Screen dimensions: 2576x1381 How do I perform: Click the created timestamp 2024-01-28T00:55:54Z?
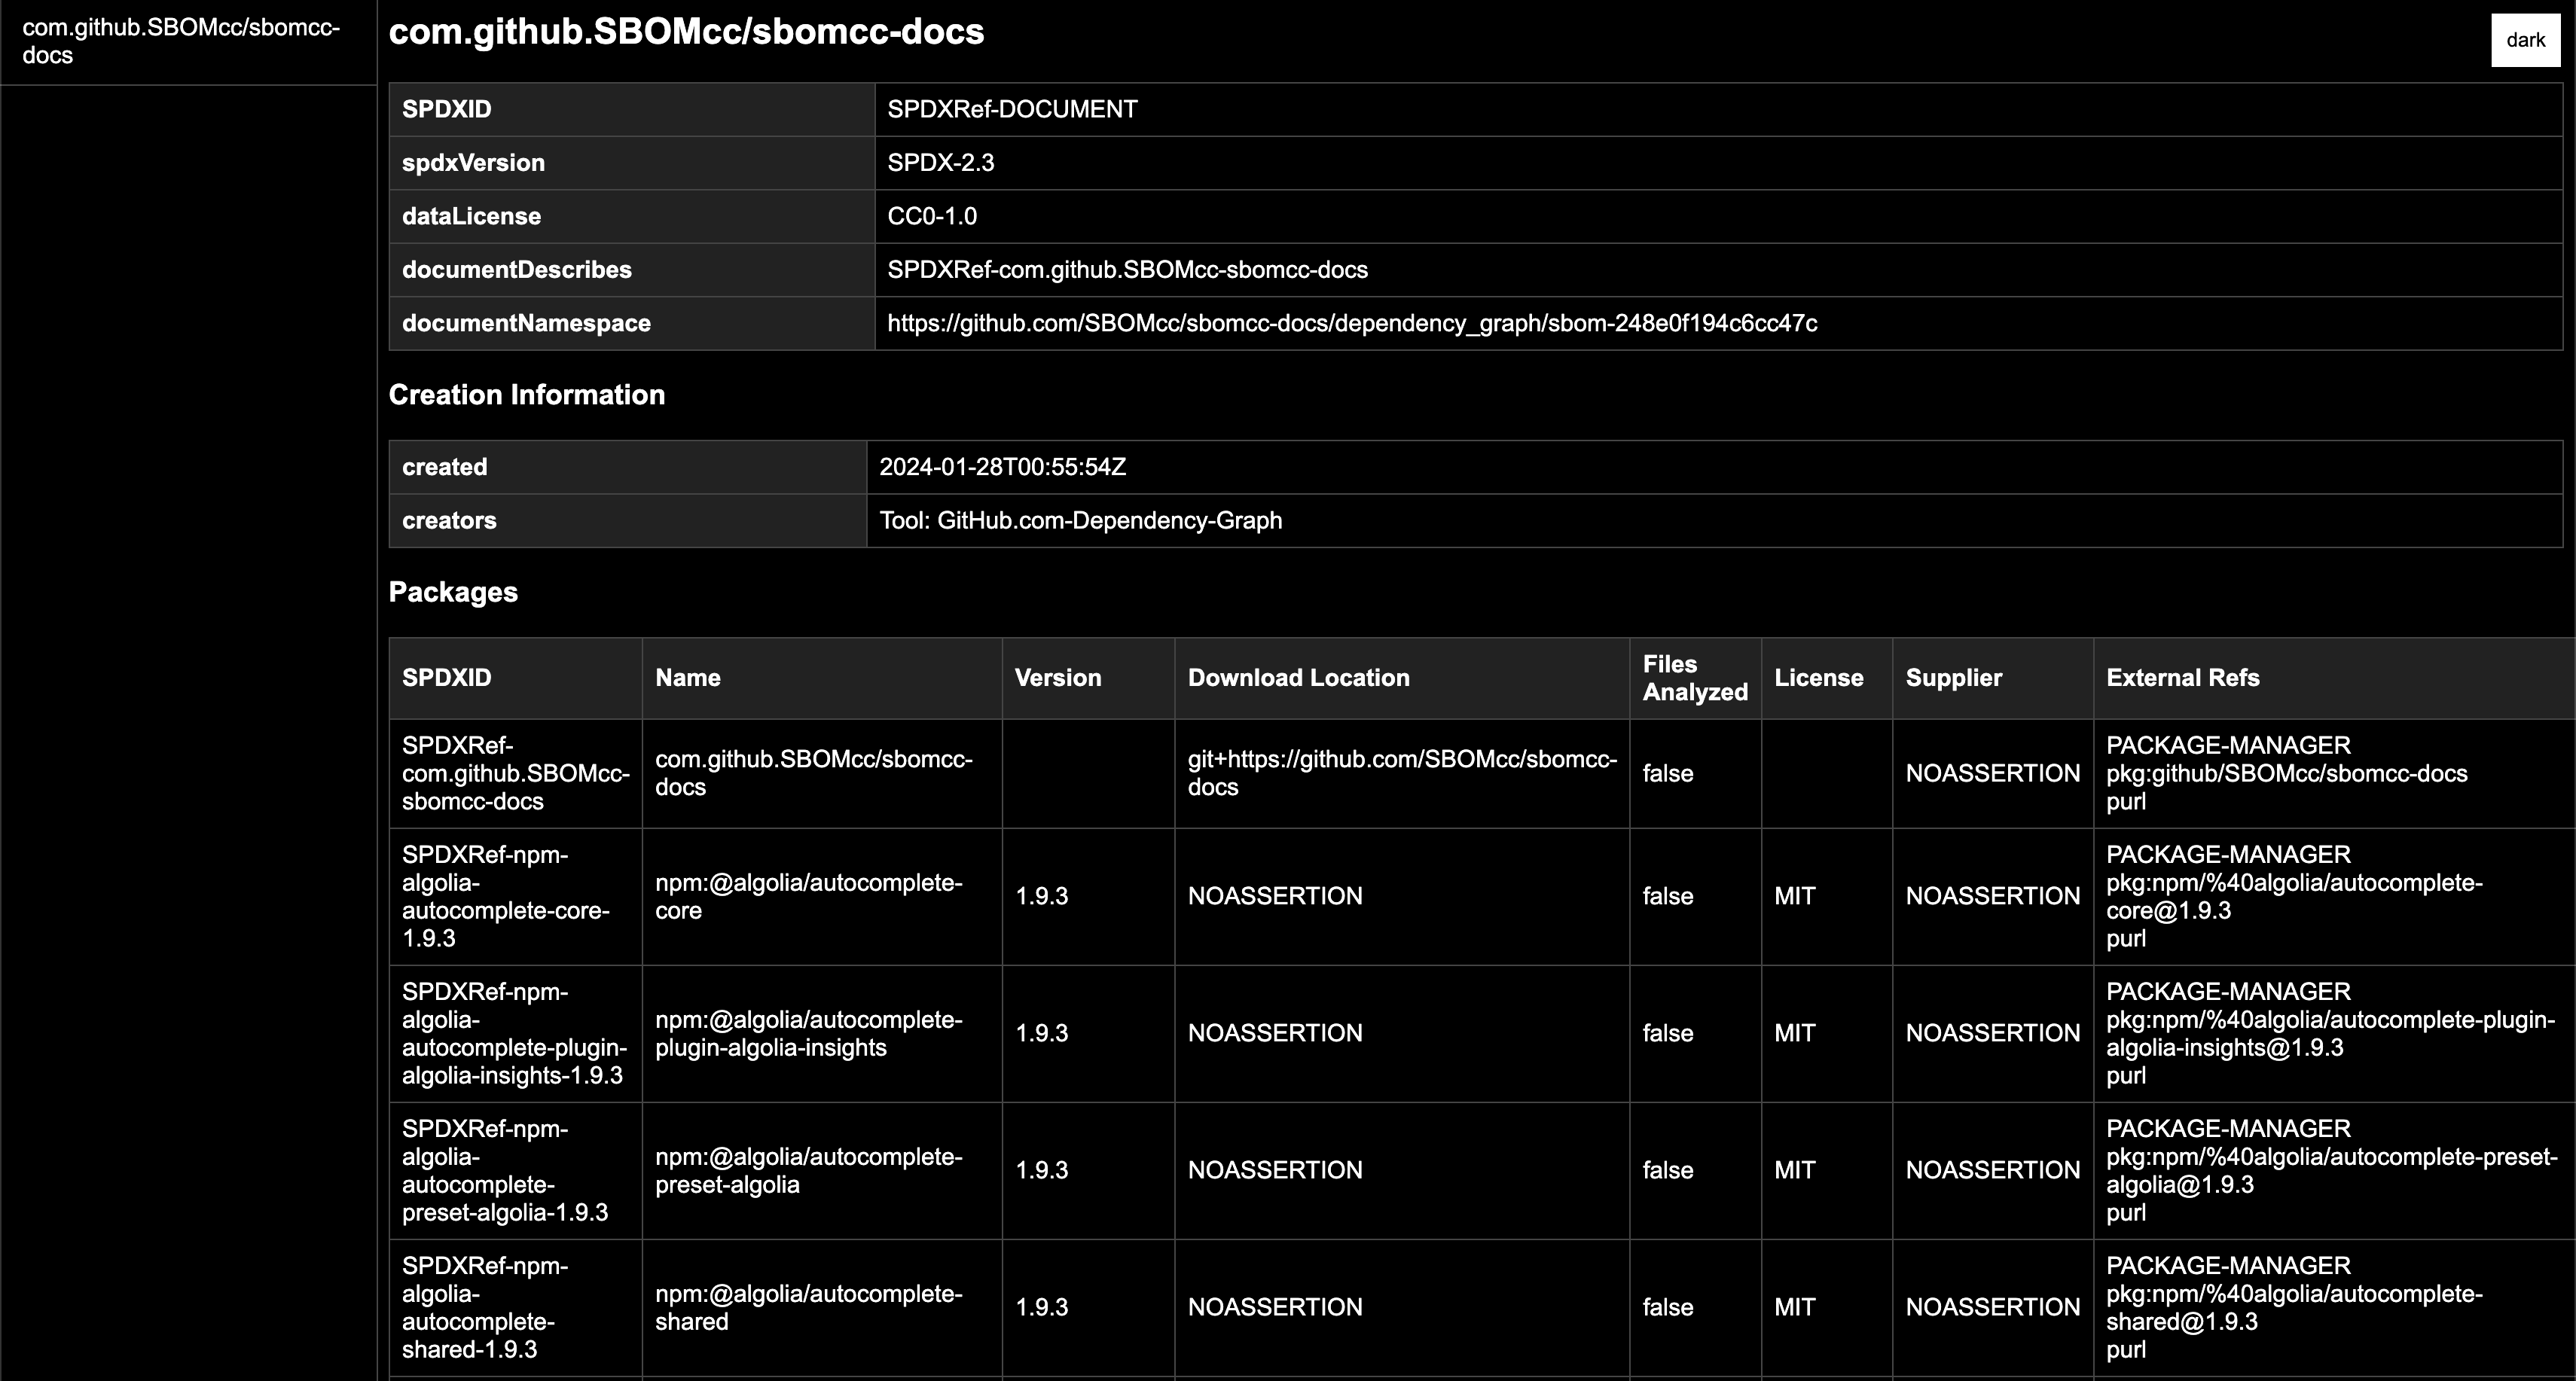point(1002,467)
